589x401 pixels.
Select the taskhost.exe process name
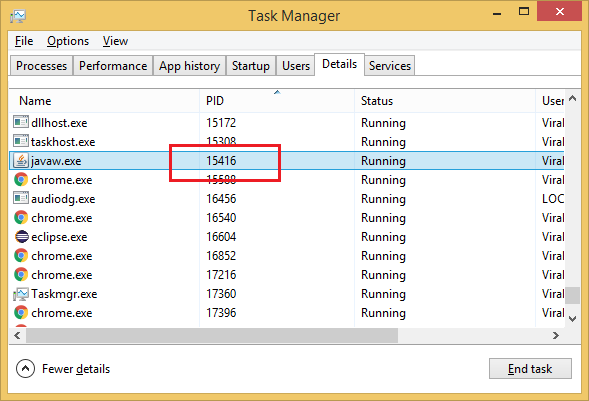(63, 142)
